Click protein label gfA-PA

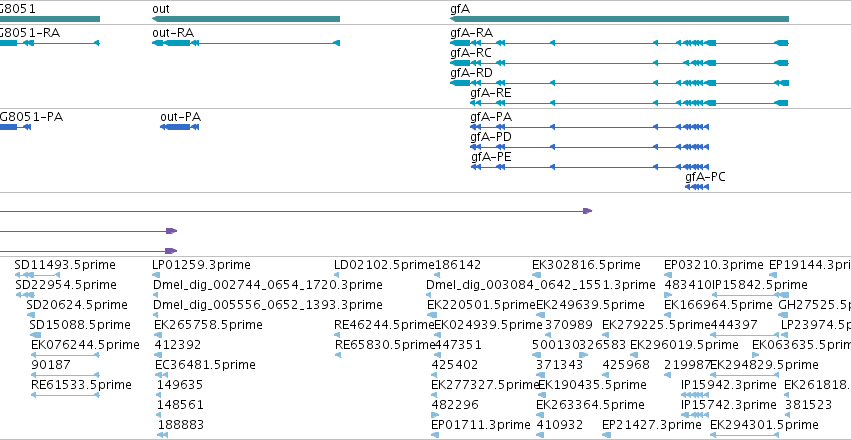[x=491, y=117]
